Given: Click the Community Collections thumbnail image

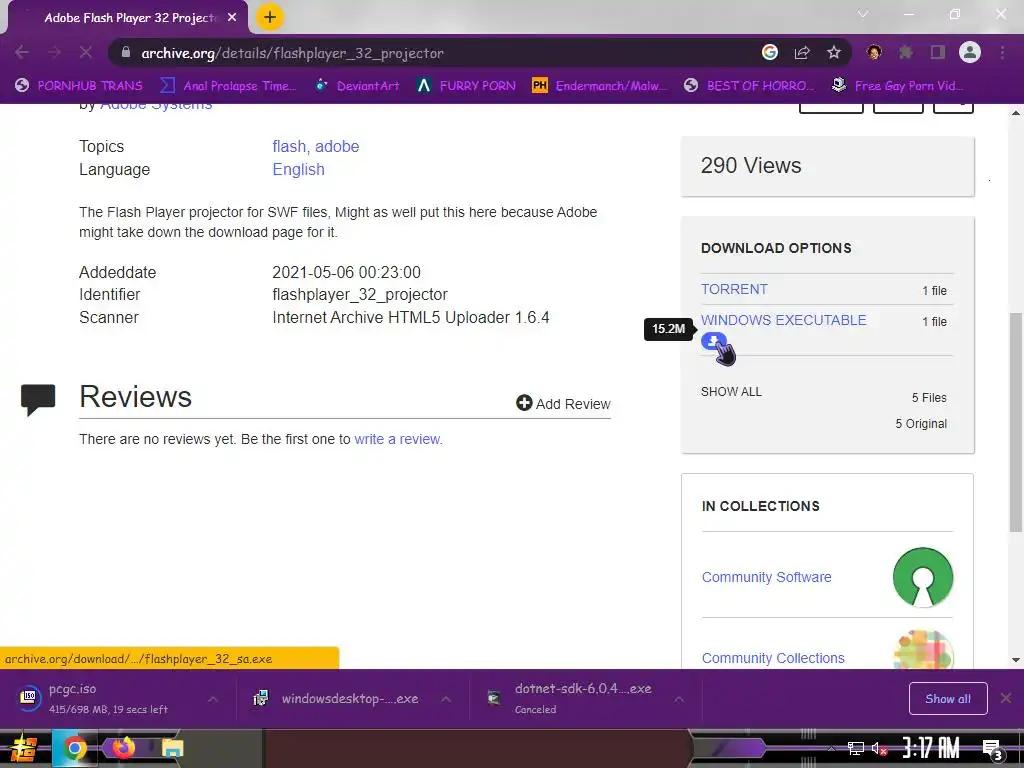Looking at the screenshot, I should tap(923, 650).
